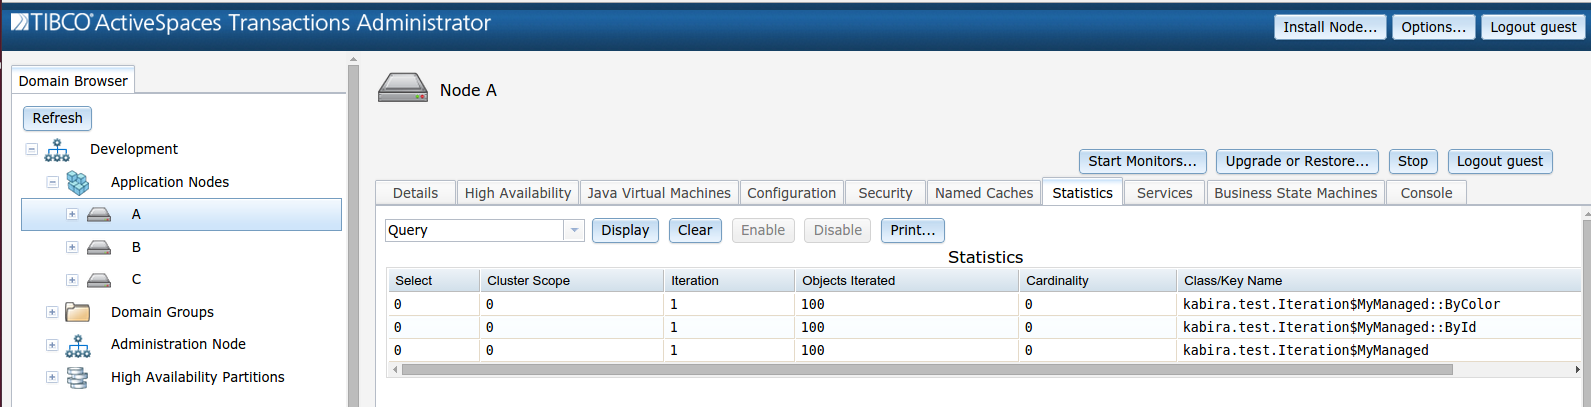Select the Domain Groups tree item

click(162, 312)
